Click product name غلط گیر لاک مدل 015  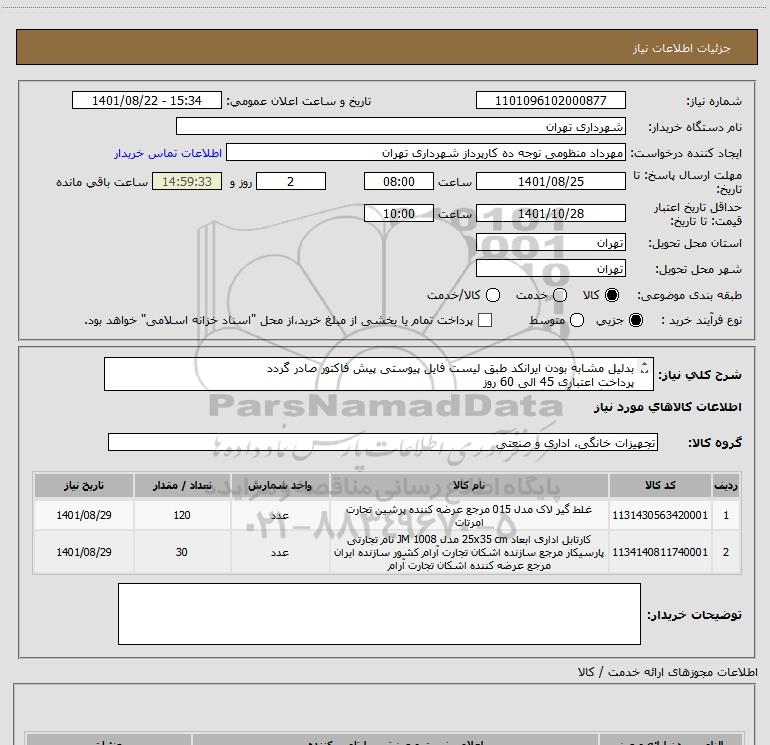click(x=469, y=516)
